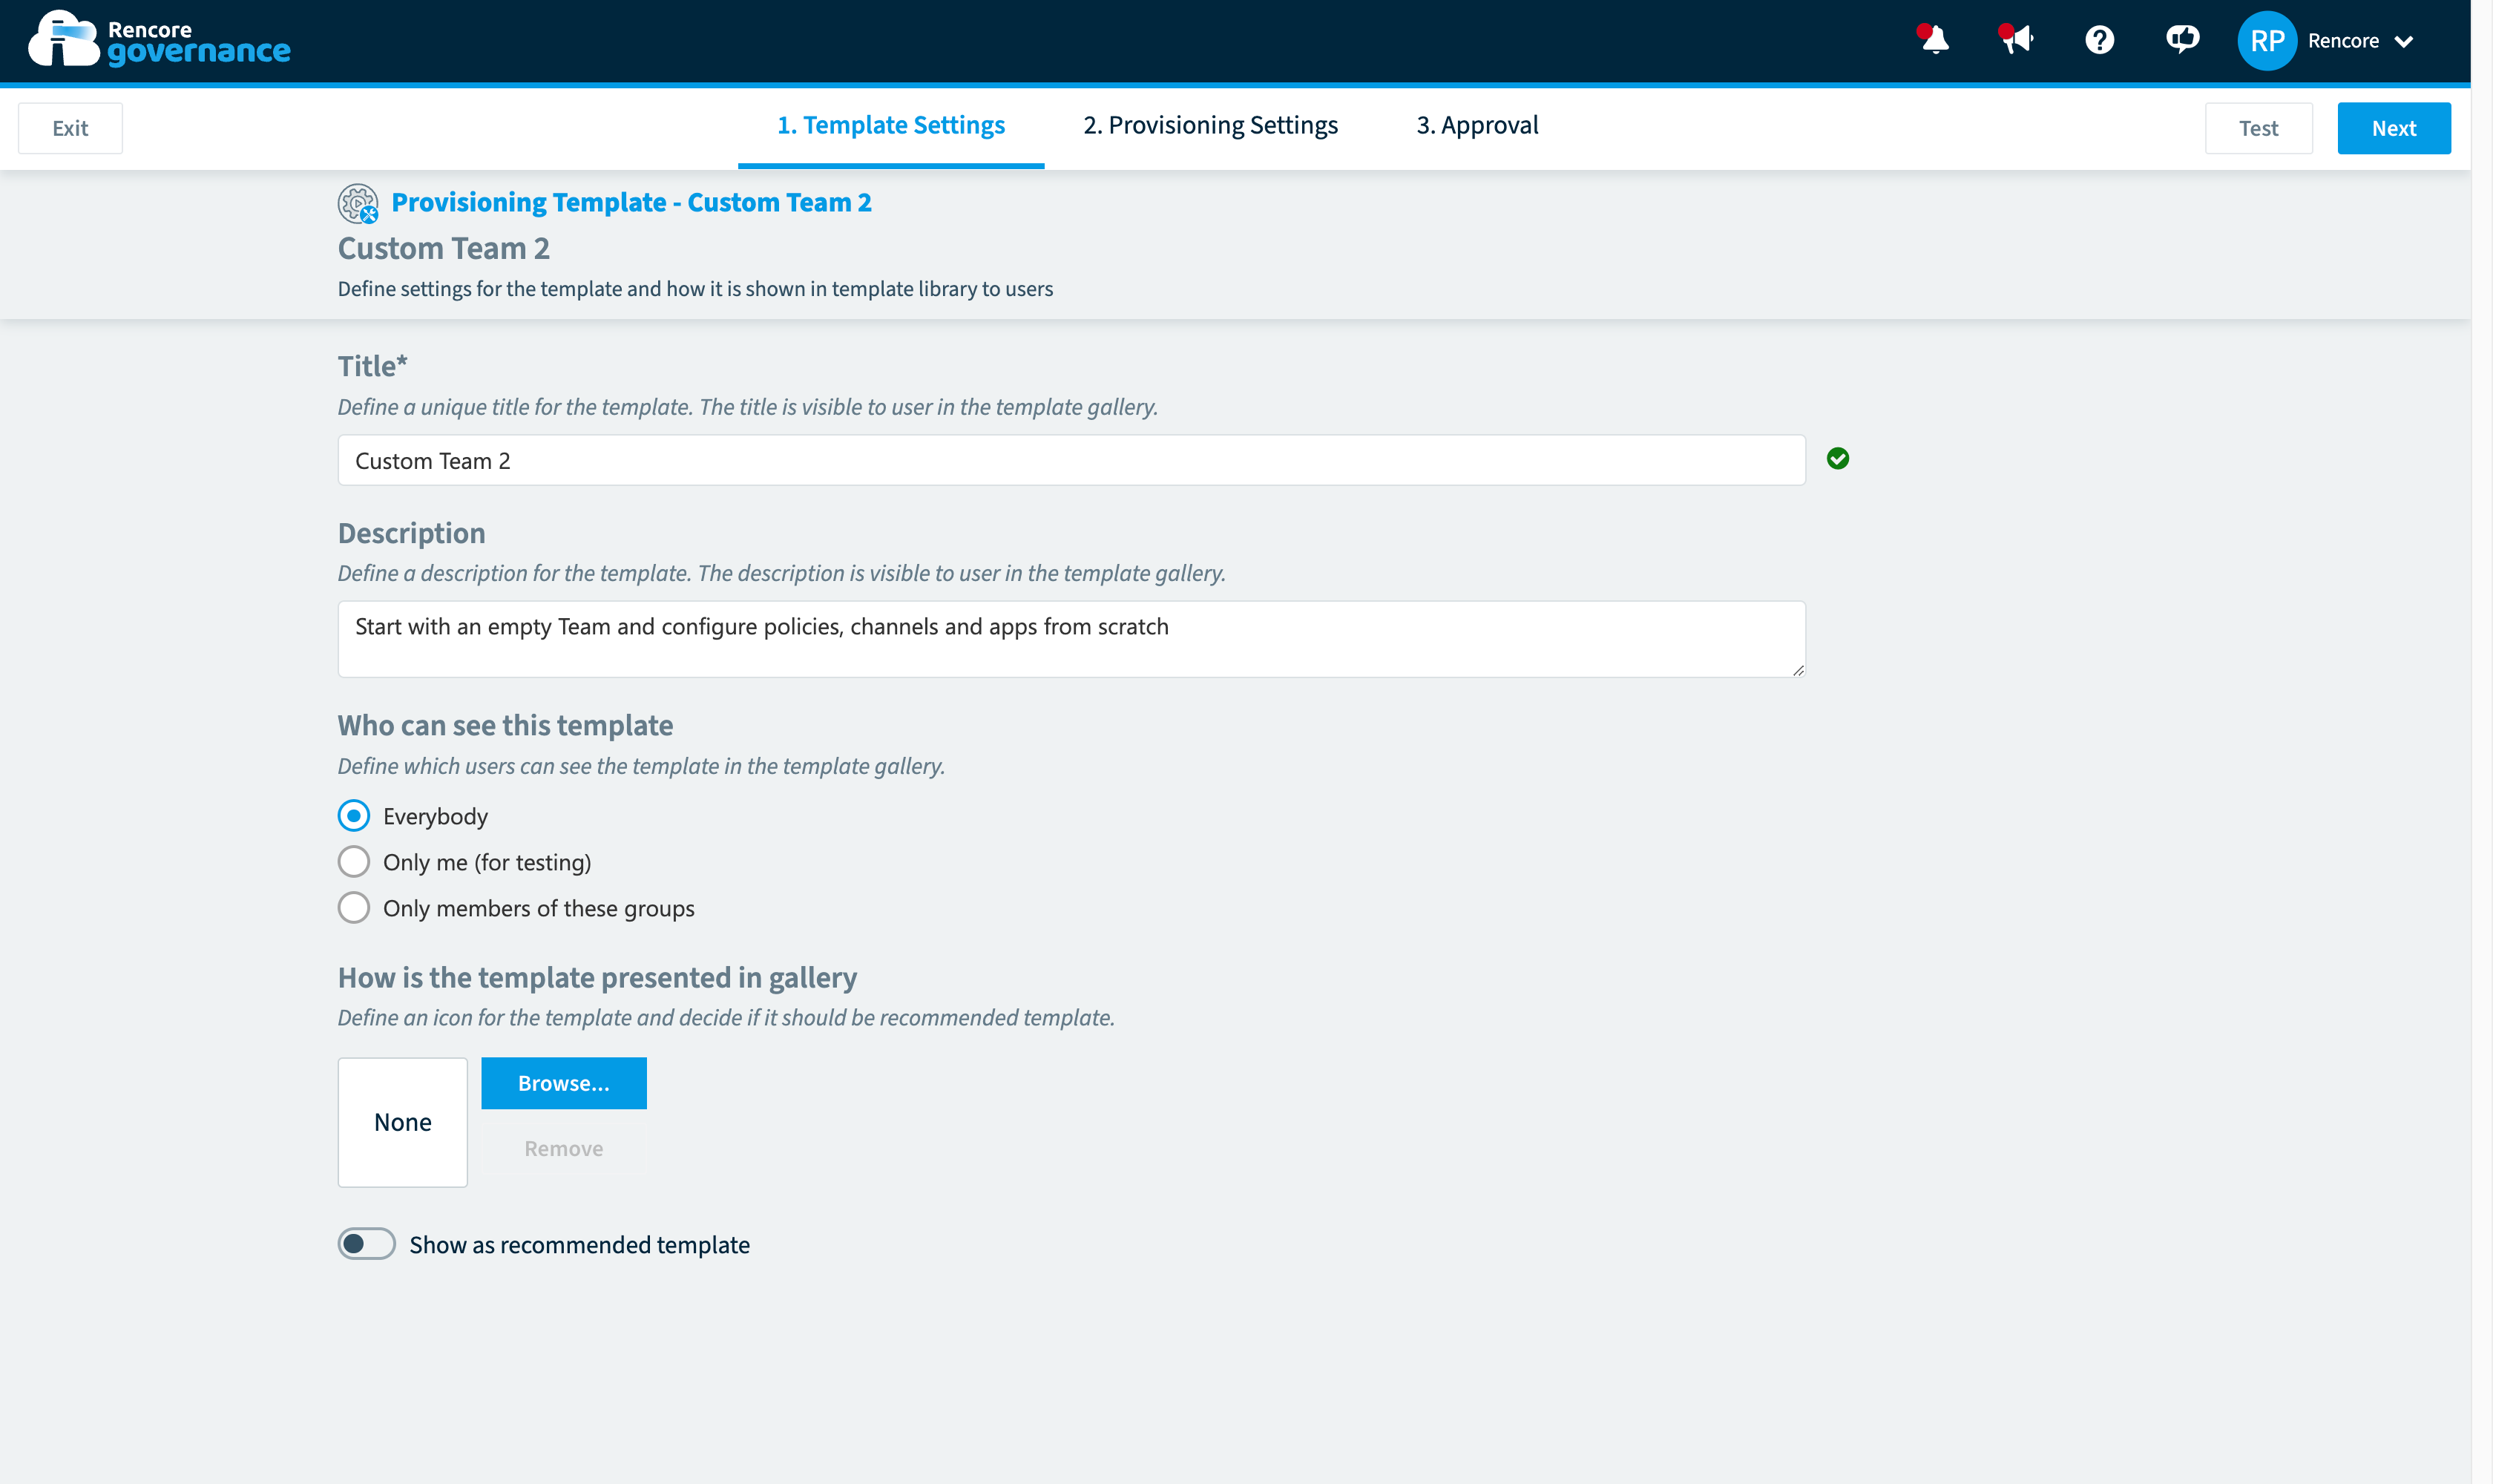Viewport: 2493px width, 1484px height.
Task: Select Only me (for testing) option
Action: pyautogui.click(x=353, y=862)
